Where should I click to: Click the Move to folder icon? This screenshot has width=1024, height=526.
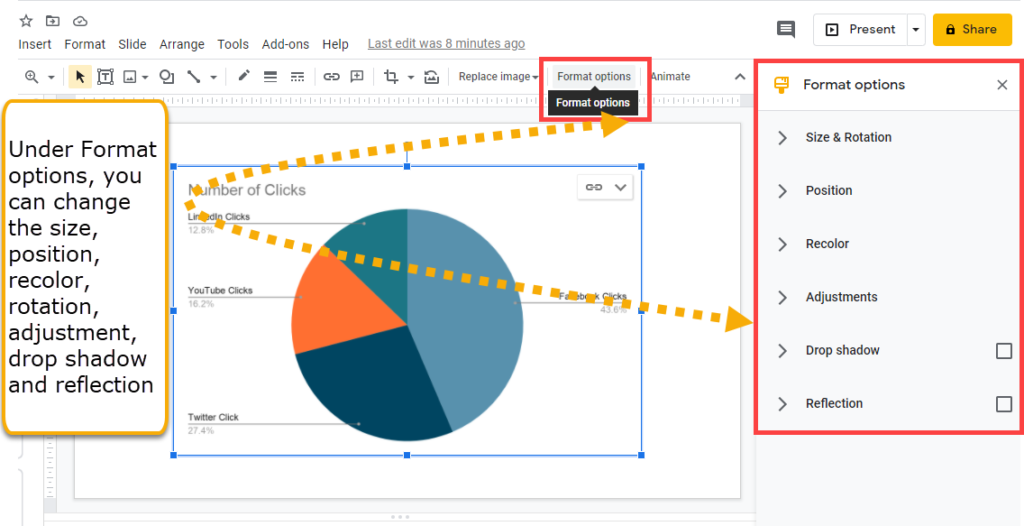coord(53,21)
